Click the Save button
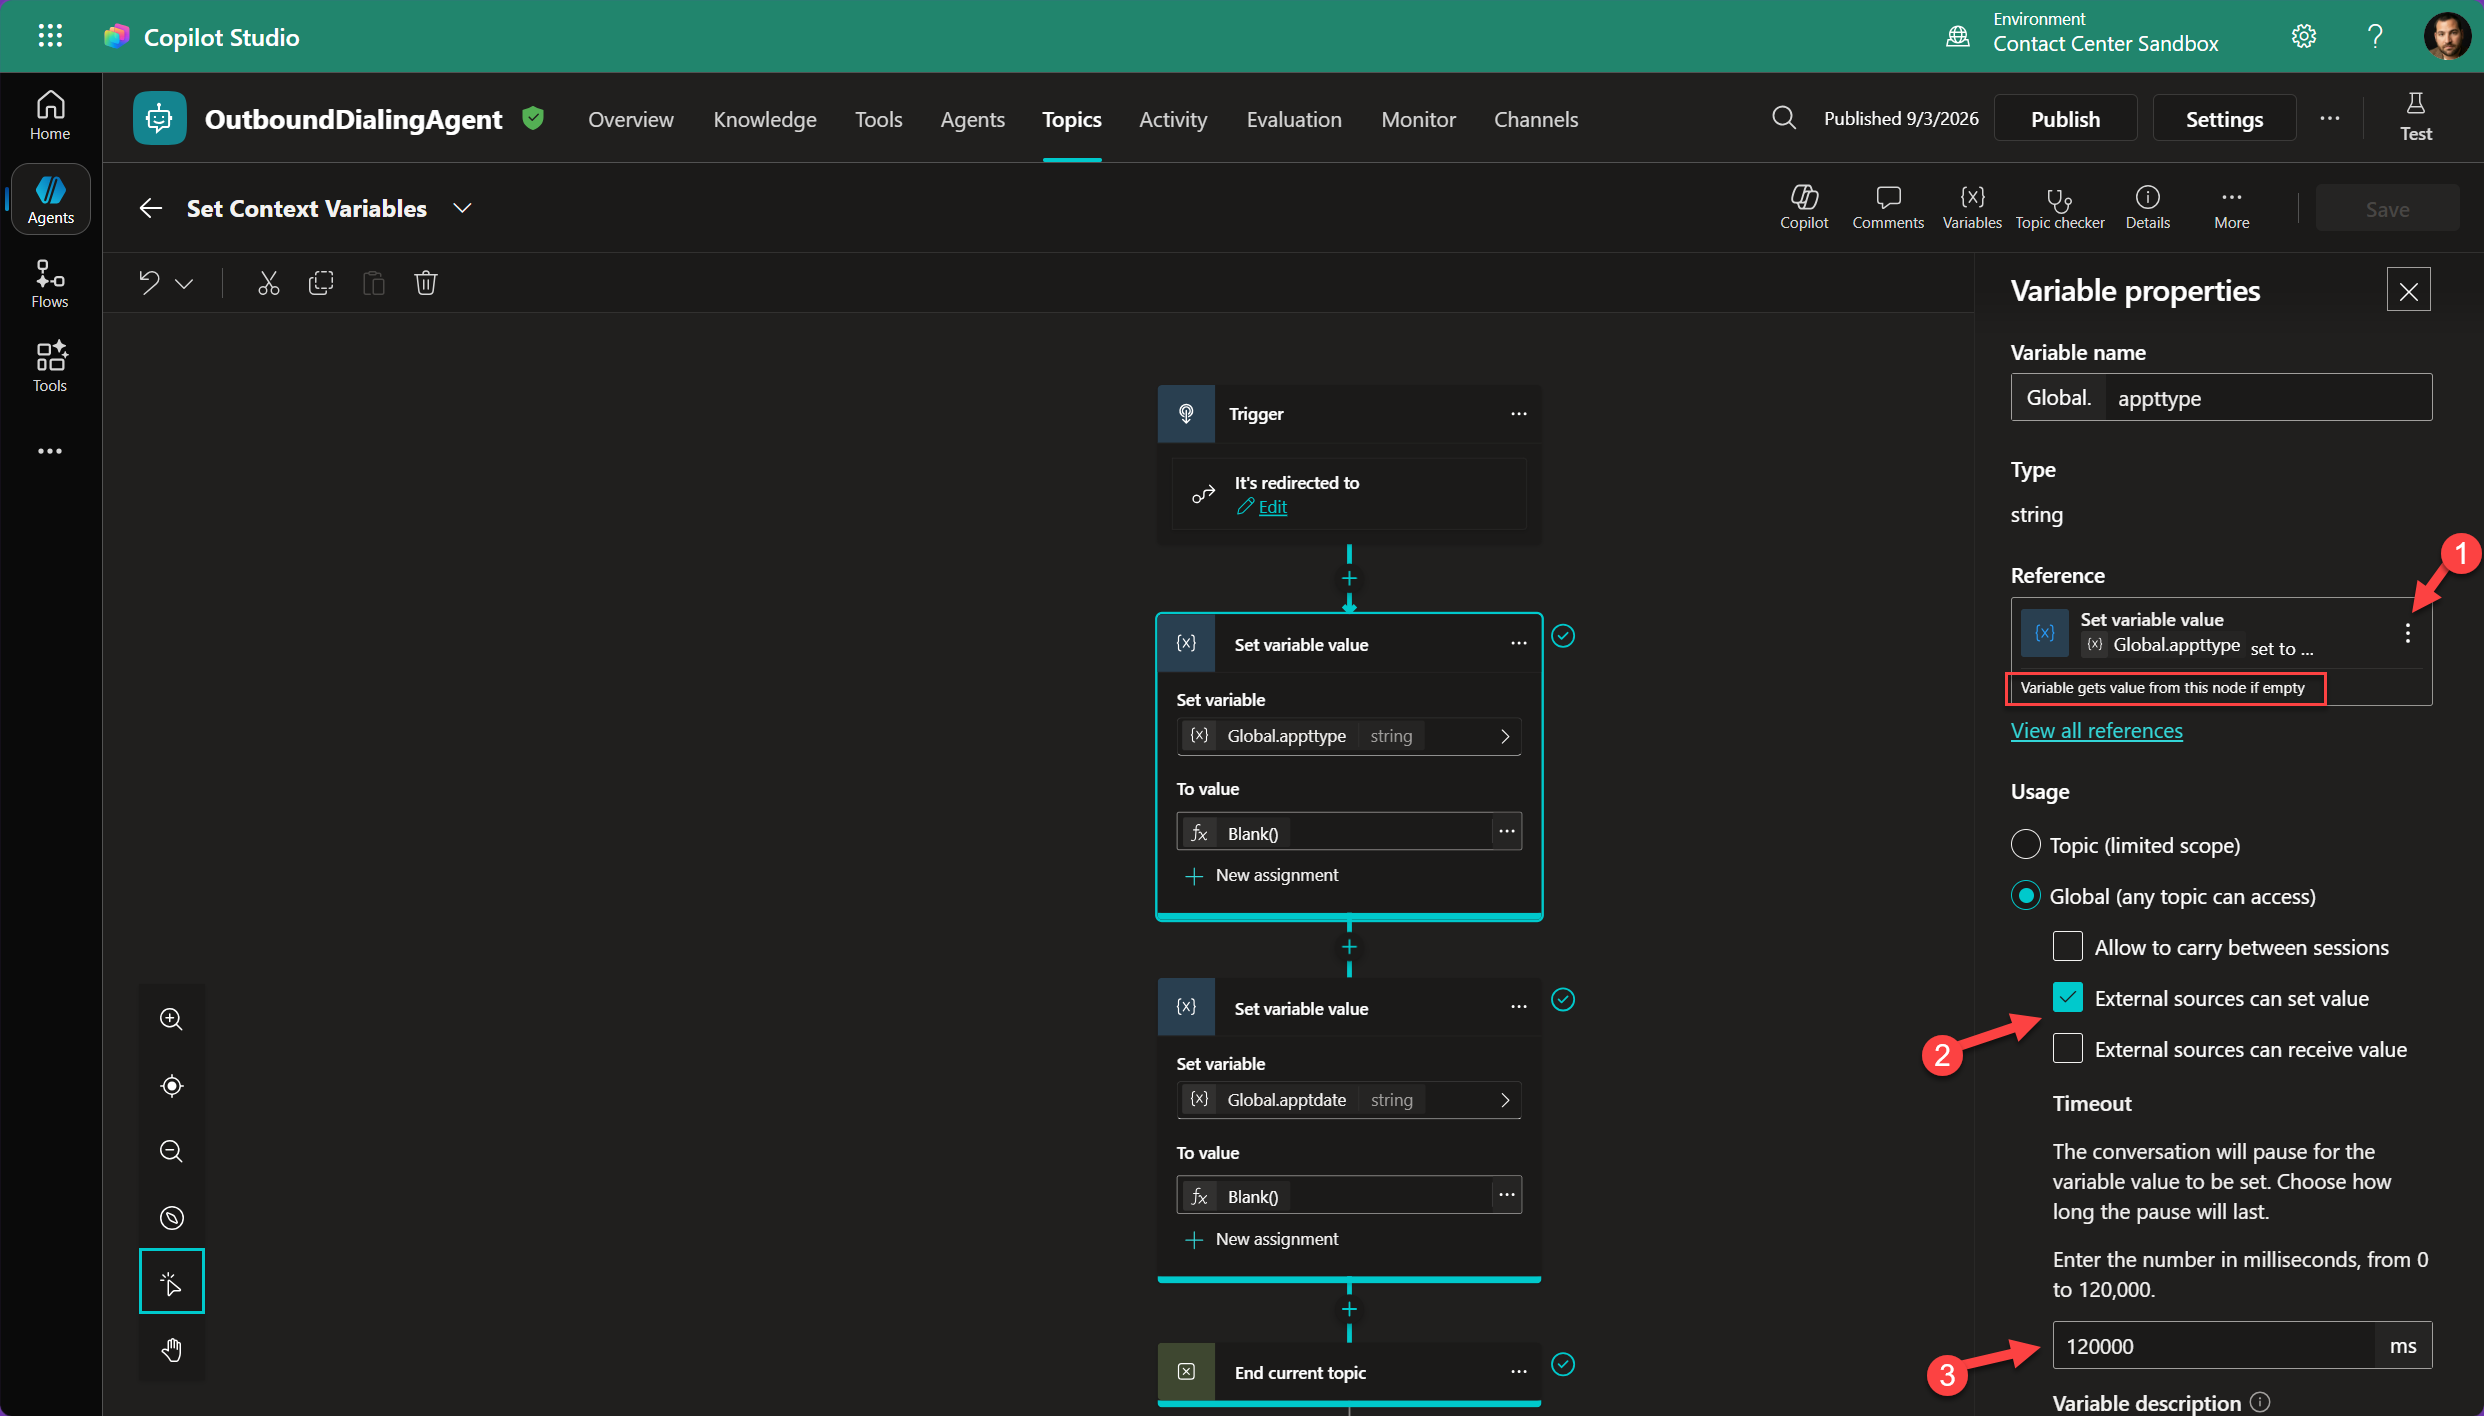This screenshot has width=2484, height=1416. point(2387,209)
